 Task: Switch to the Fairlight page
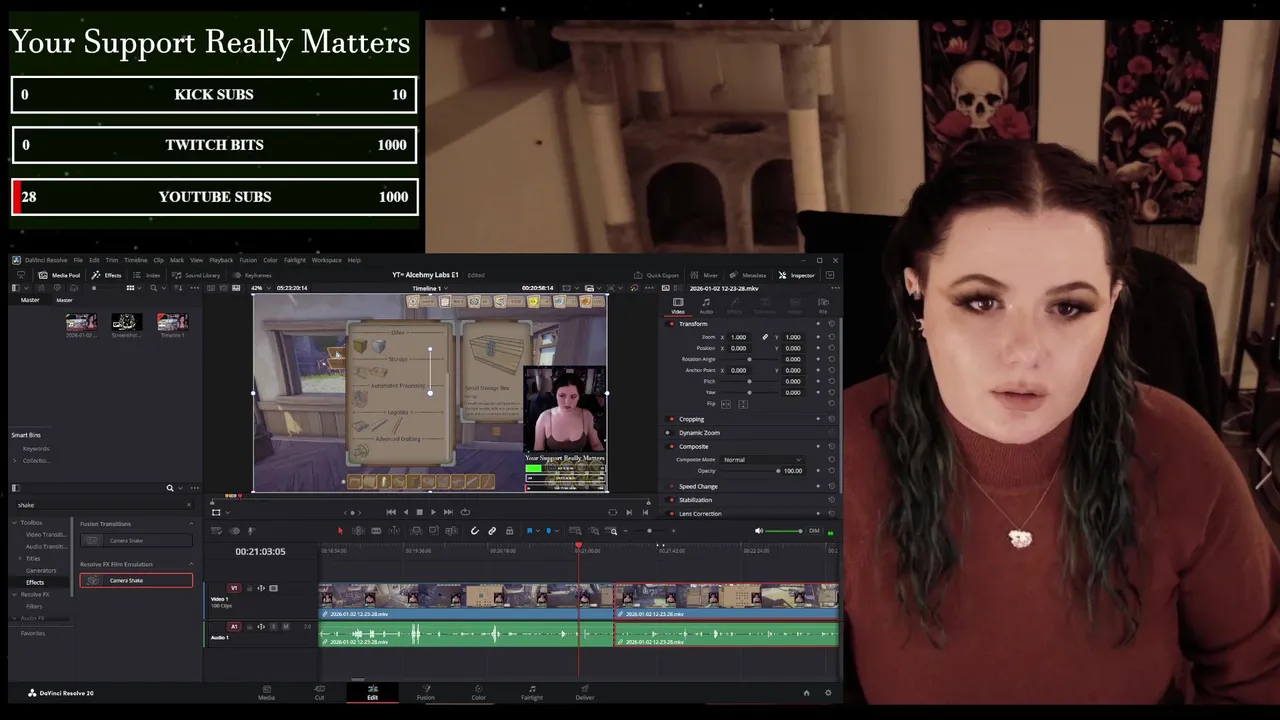click(532, 692)
